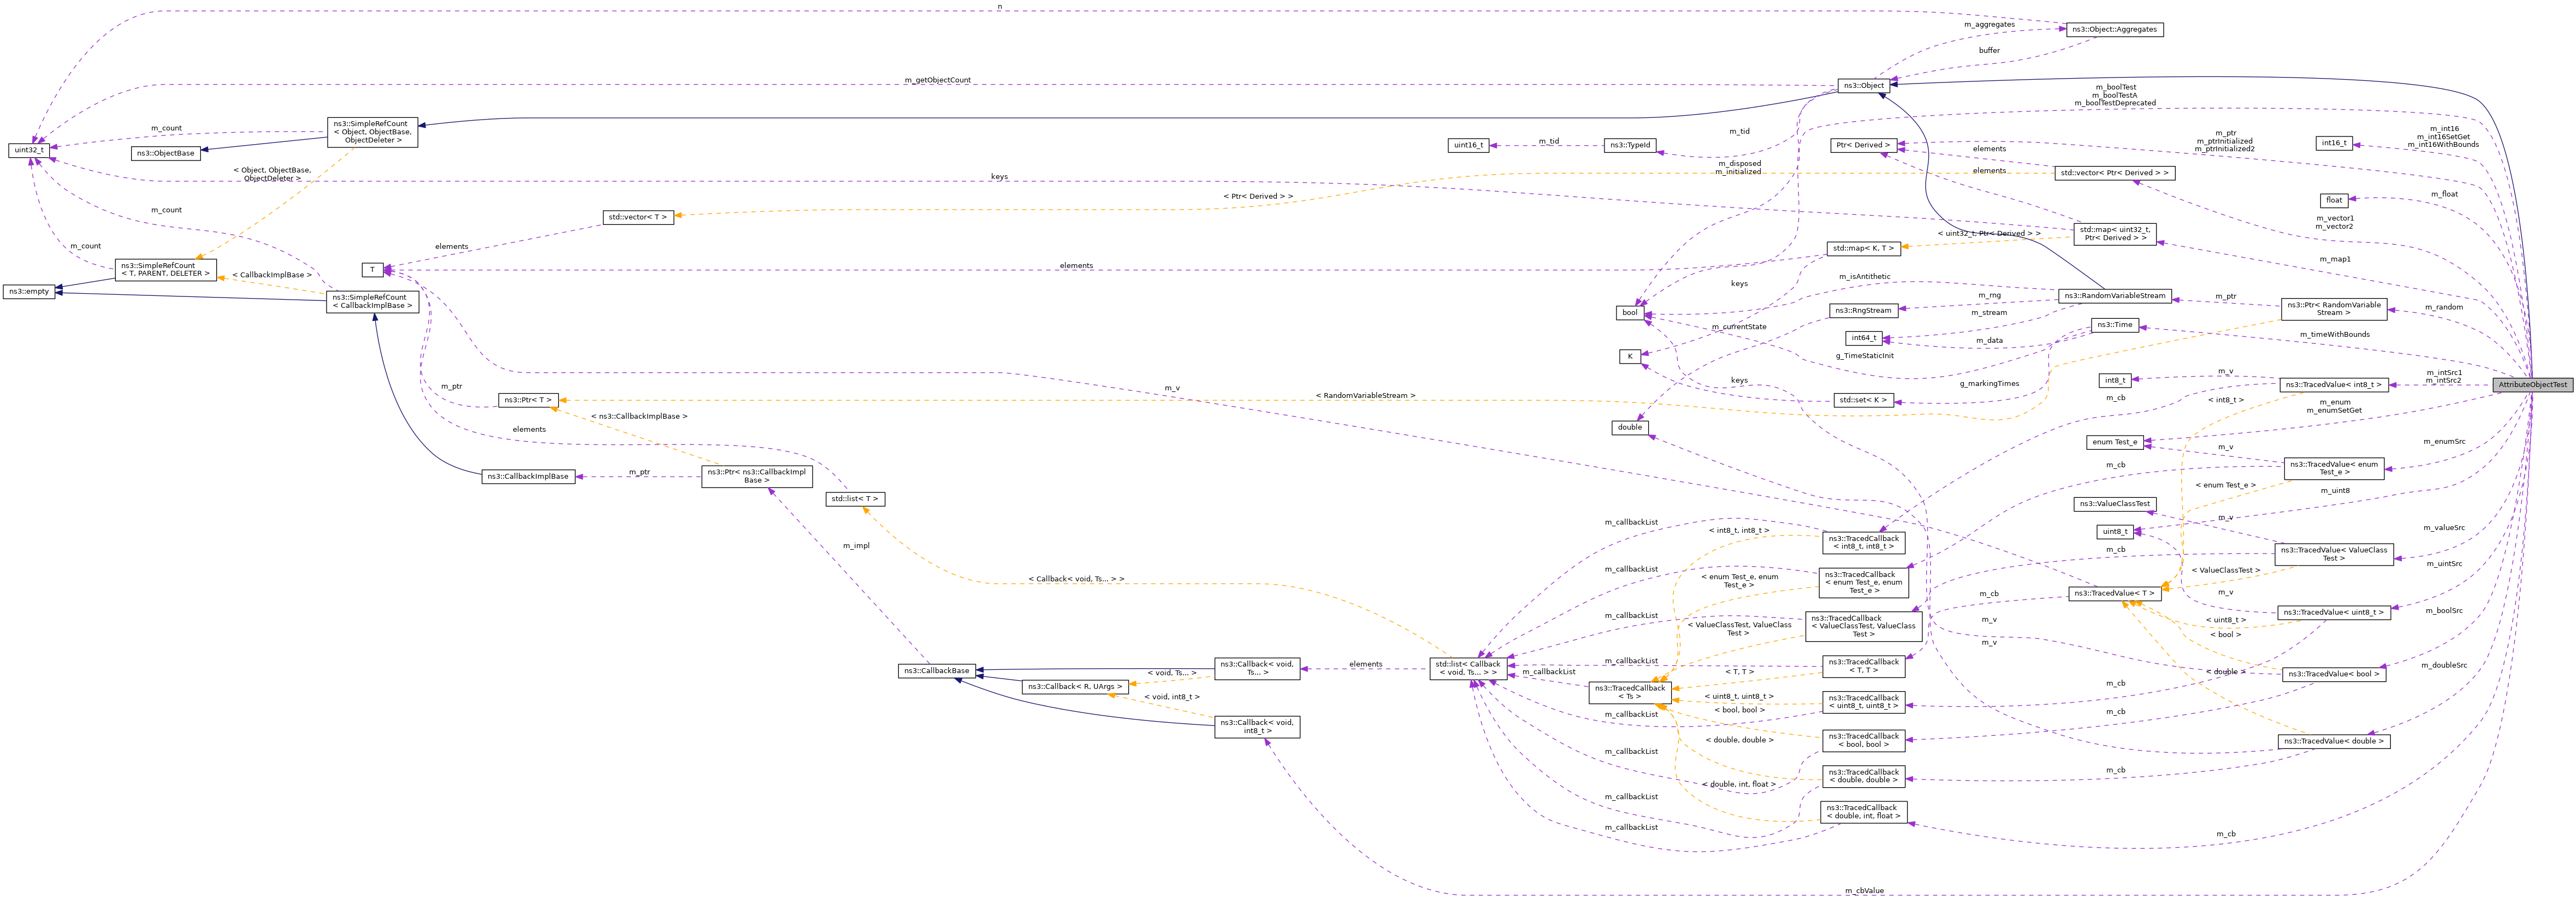Click ns3::TracedValue< enum Test_e > node
The height and width of the screenshot is (898, 2576).
2334,468
